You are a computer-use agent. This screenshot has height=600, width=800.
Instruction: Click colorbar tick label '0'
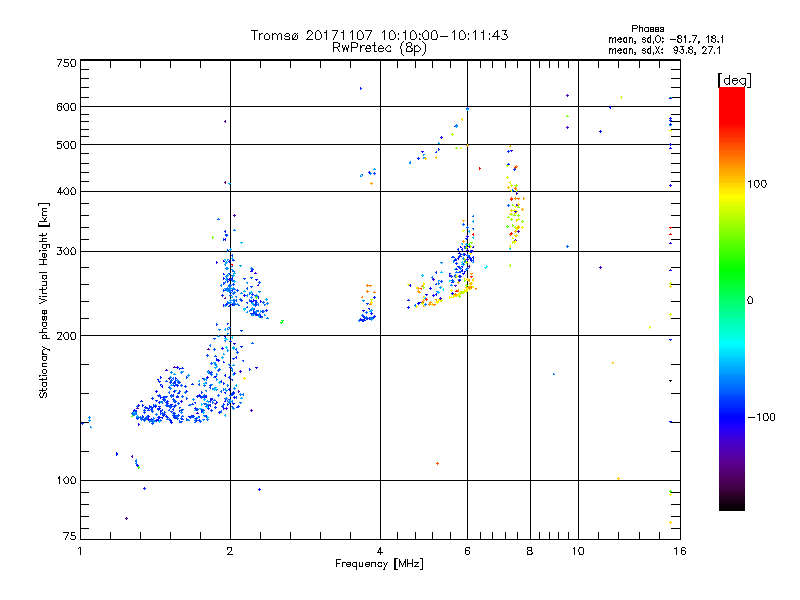tap(750, 301)
